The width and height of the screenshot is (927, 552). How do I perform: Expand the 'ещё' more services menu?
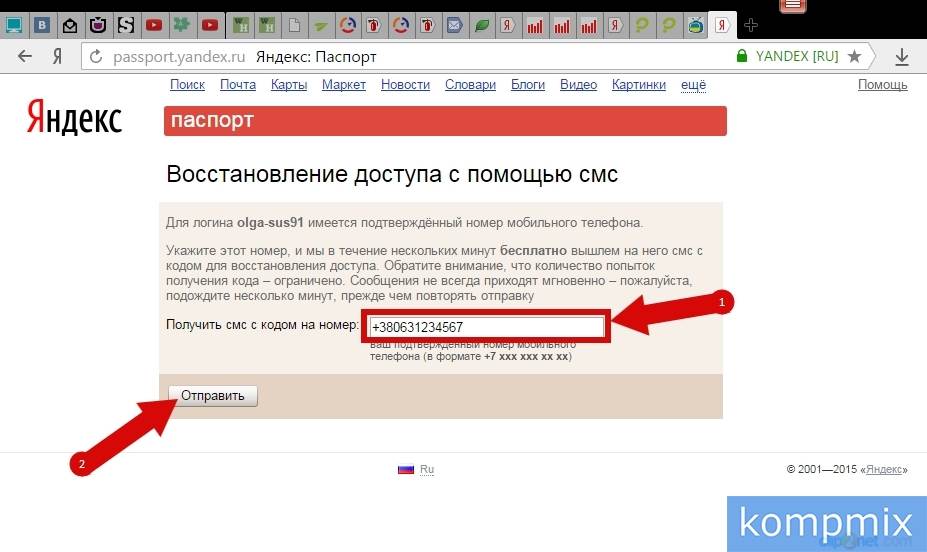pos(693,85)
